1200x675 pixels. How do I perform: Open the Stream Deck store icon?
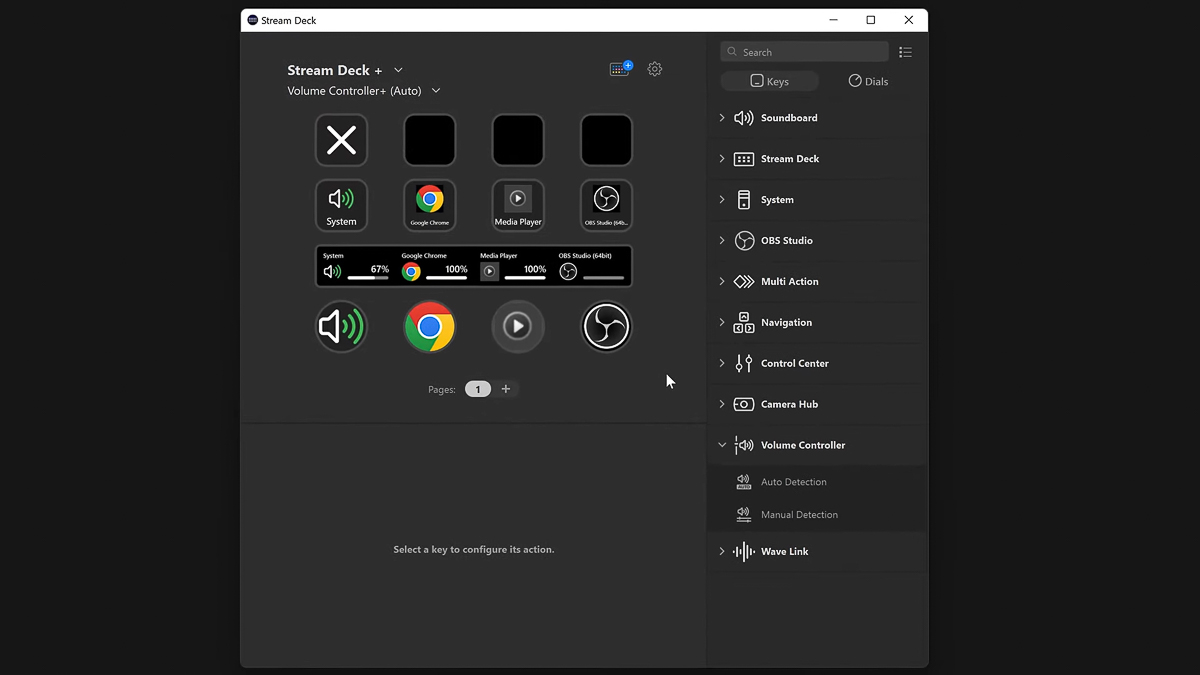click(x=621, y=69)
